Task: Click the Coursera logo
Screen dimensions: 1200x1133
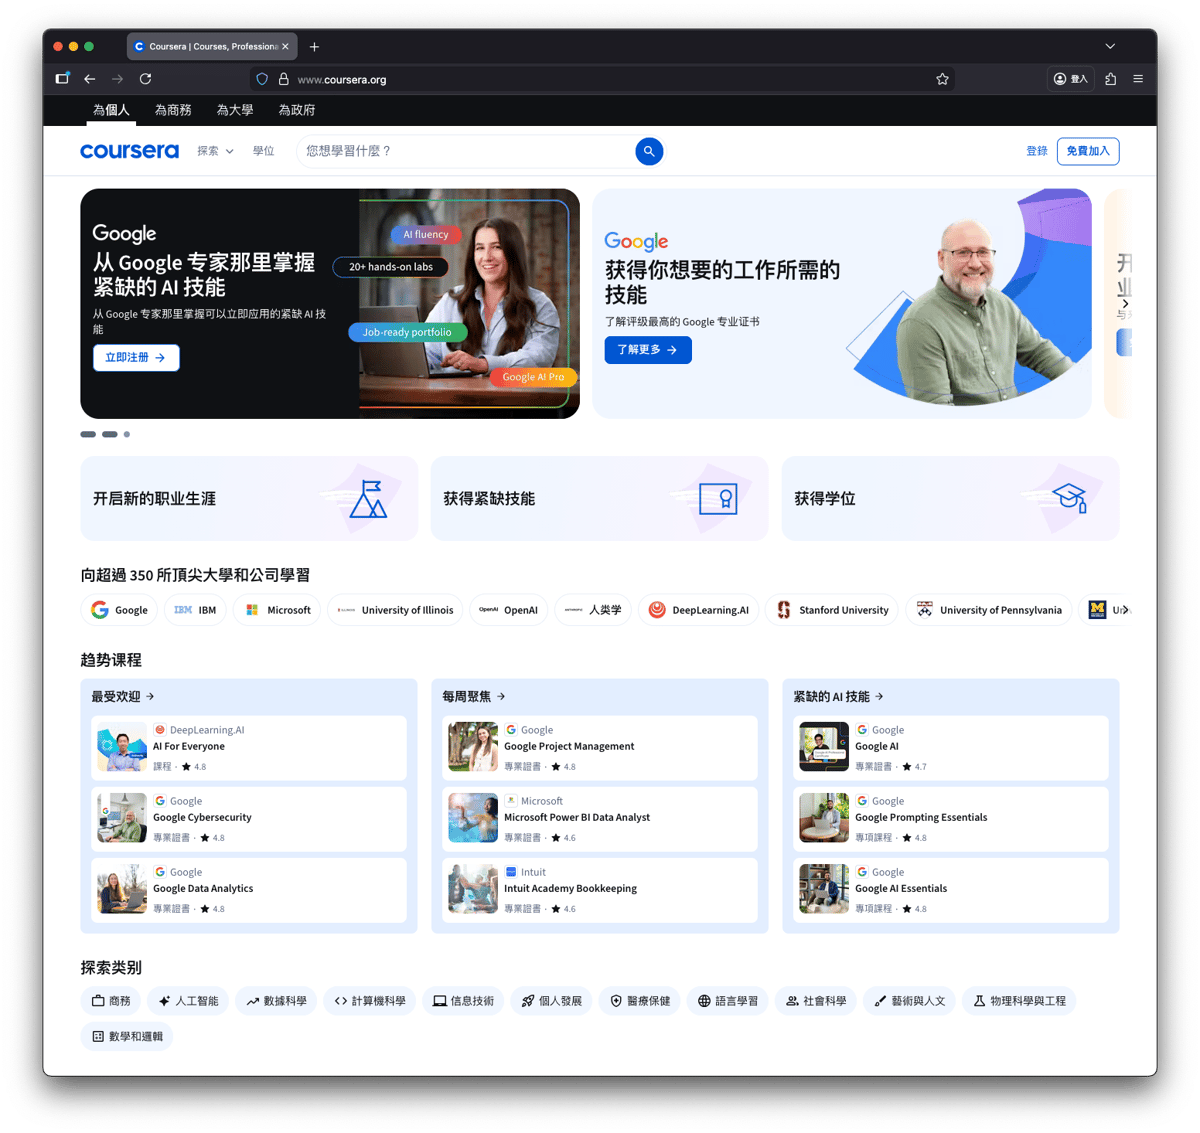Action: click(x=129, y=151)
